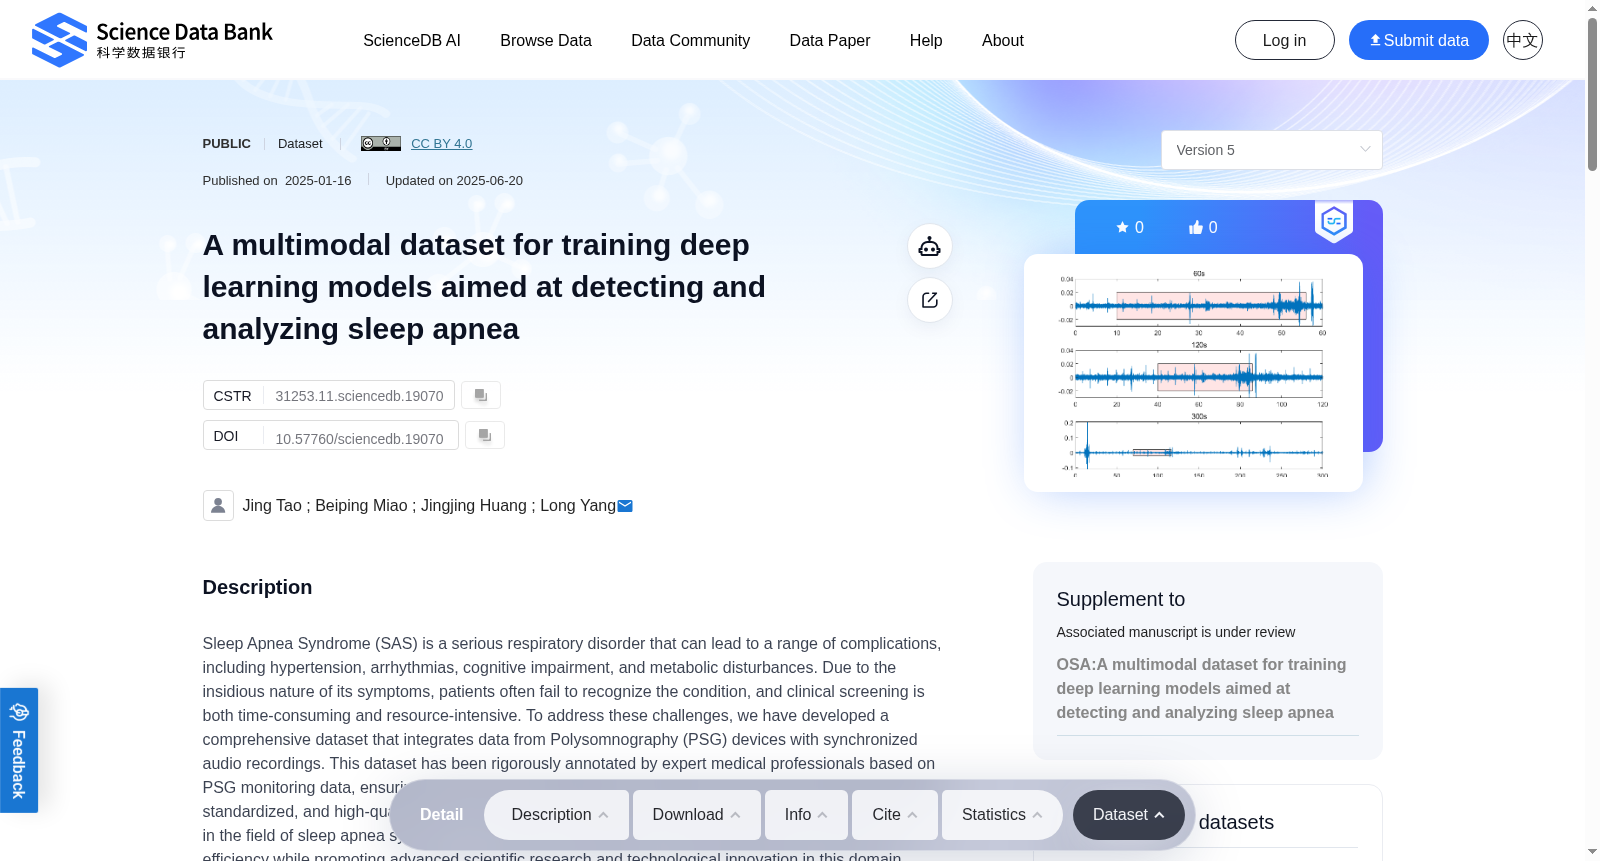Click author name Jingjing Huang
Image resolution: width=1600 pixels, height=861 pixels.
[x=474, y=506]
